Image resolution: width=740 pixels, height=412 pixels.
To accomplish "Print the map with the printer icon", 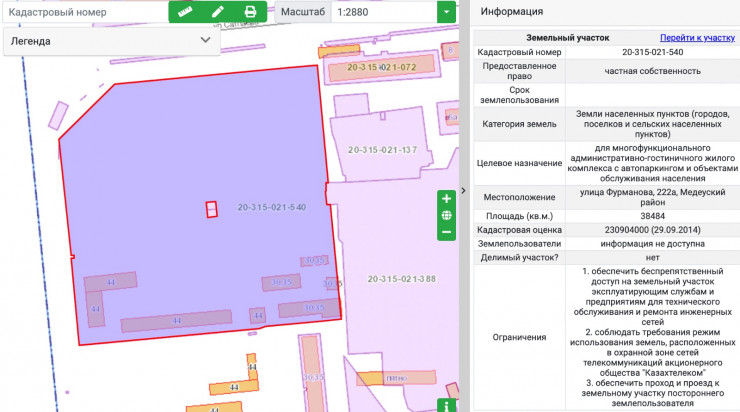I will (250, 12).
